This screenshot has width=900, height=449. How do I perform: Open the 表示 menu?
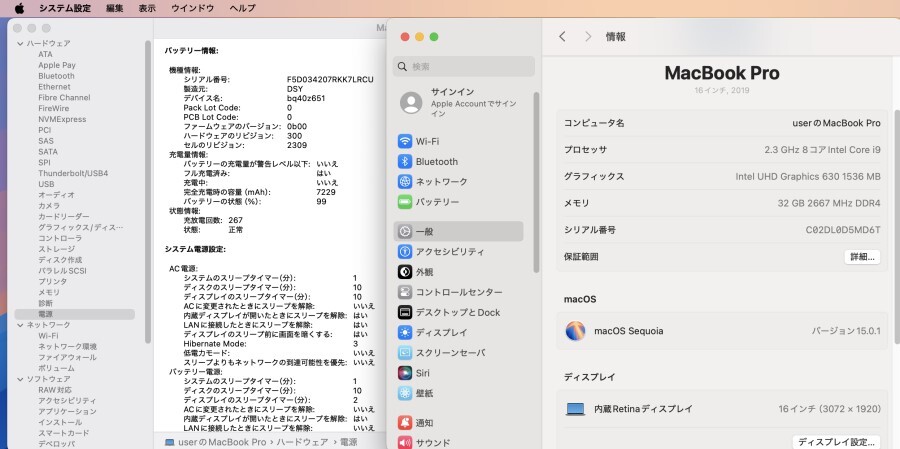pos(147,8)
